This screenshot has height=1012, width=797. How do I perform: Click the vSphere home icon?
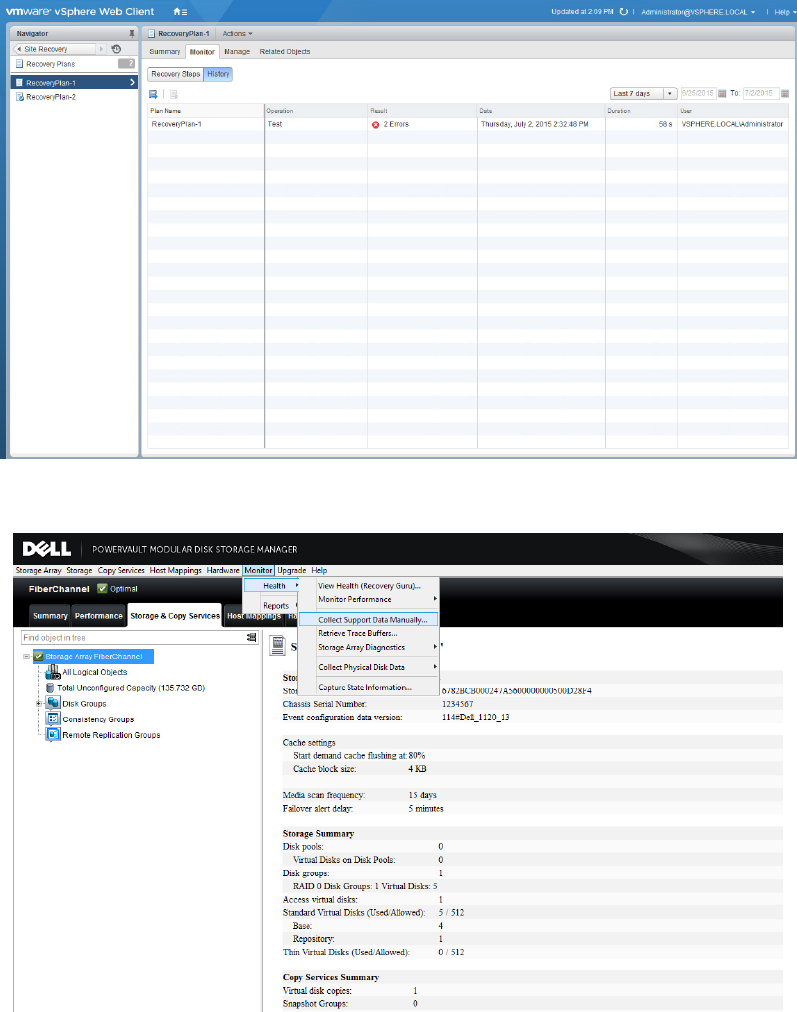tap(177, 11)
